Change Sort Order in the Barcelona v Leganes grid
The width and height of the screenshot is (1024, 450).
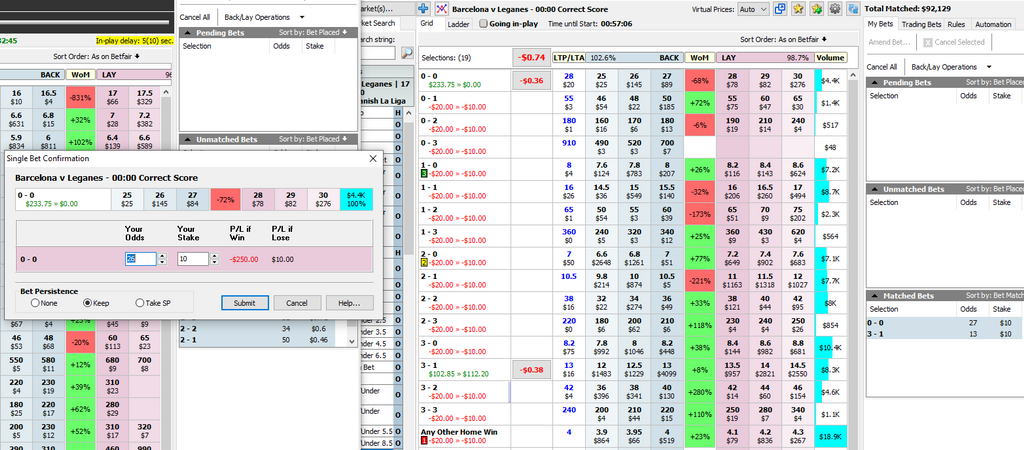(x=783, y=39)
